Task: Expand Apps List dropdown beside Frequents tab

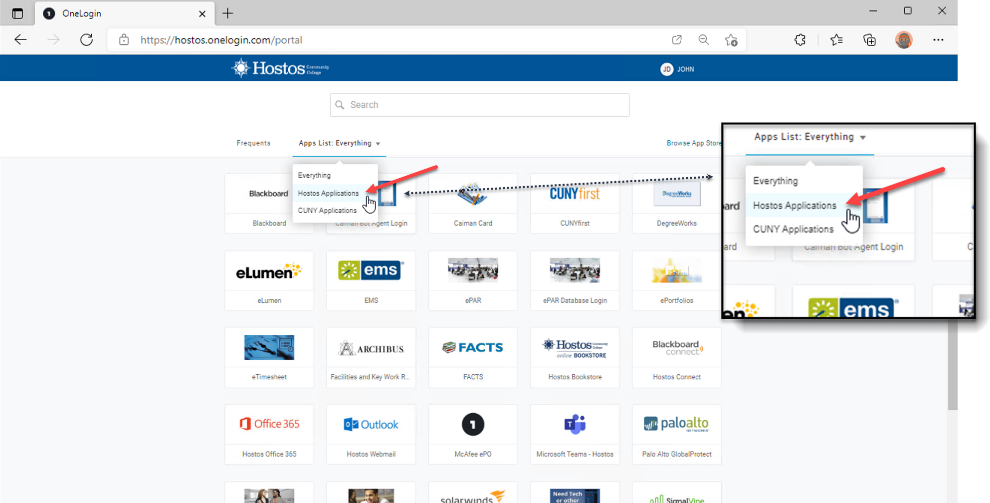Action: tap(339, 143)
